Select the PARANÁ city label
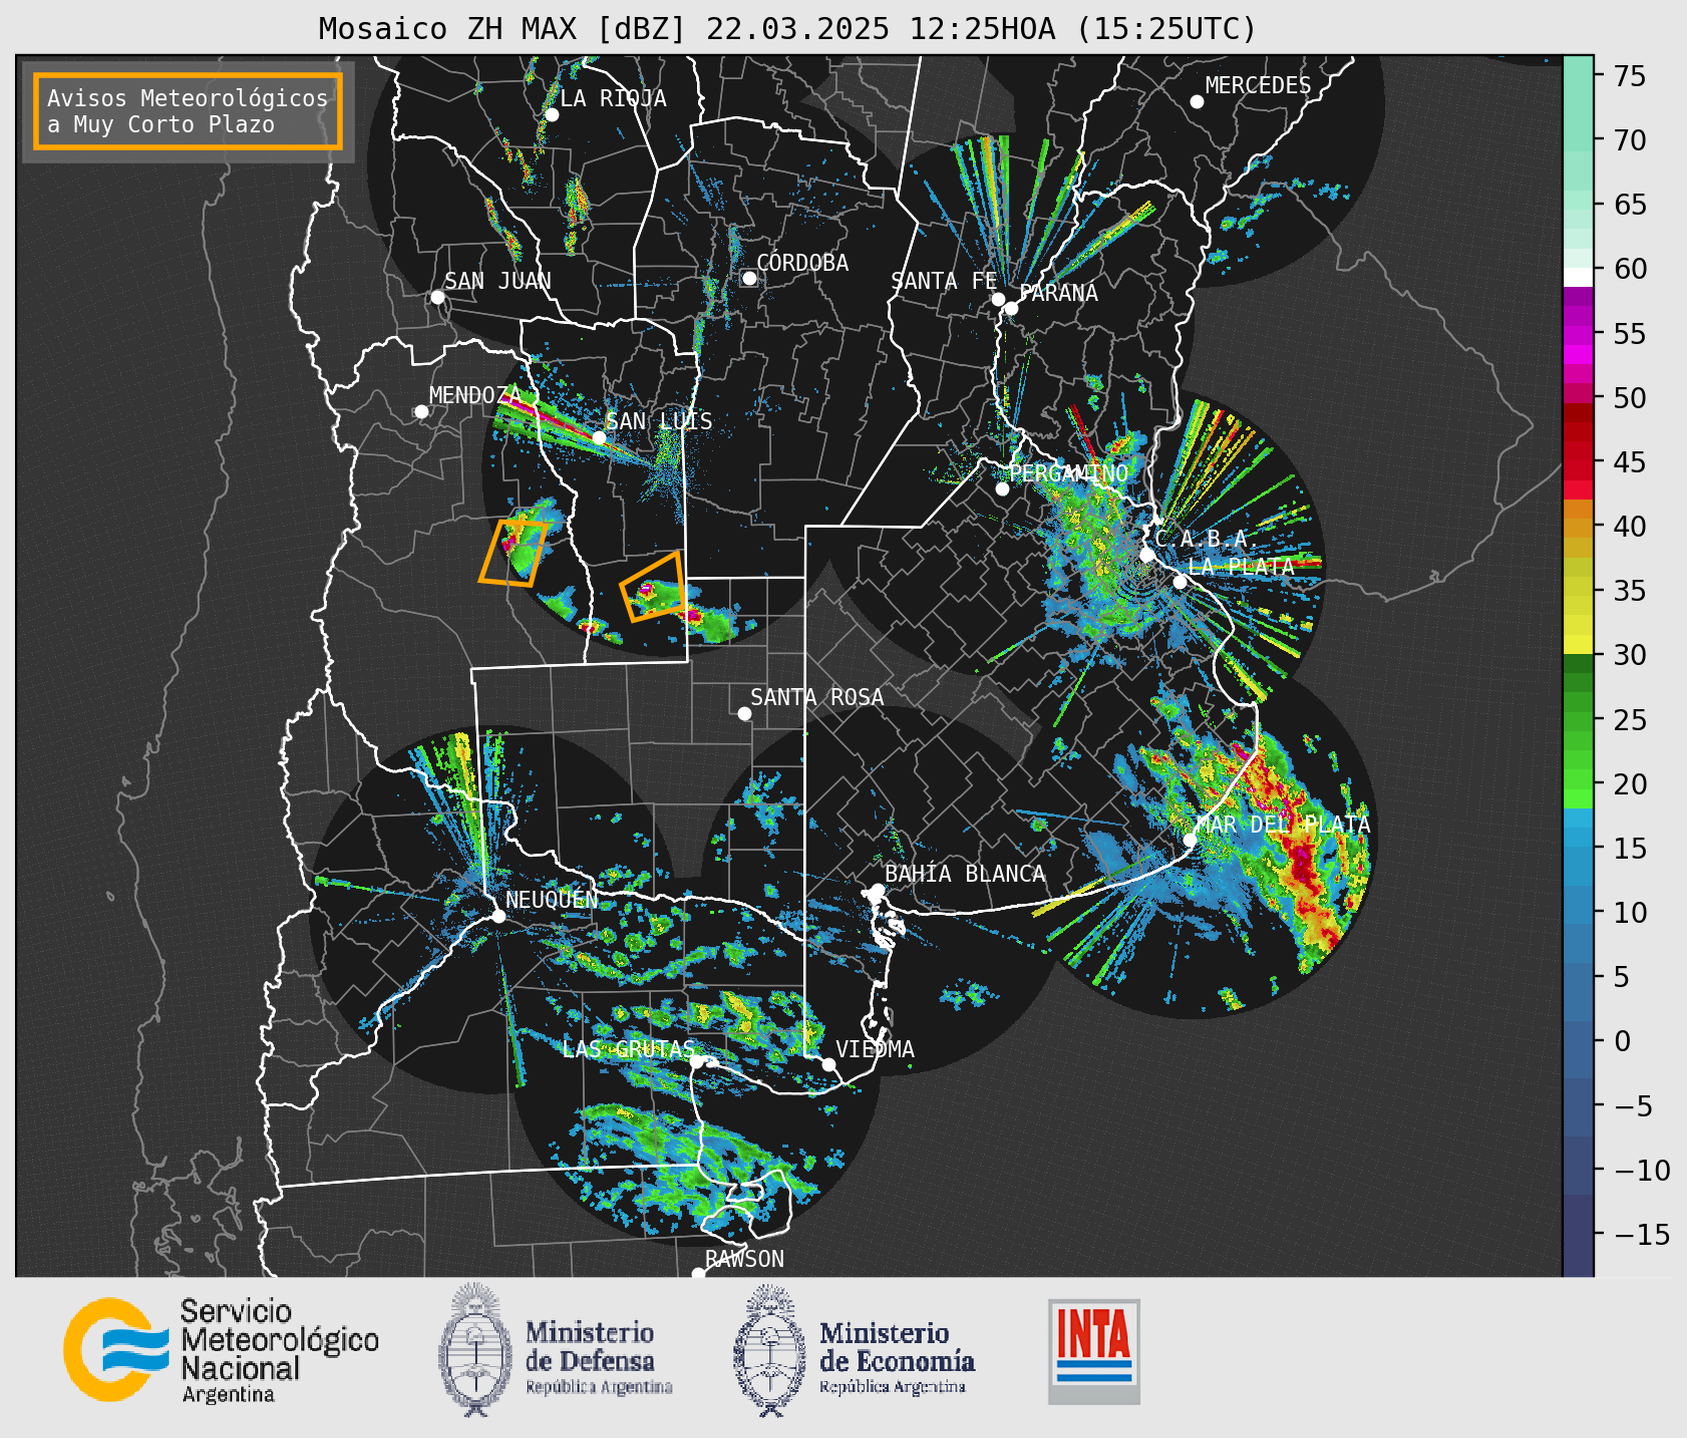The height and width of the screenshot is (1438, 1687). [x=1058, y=293]
